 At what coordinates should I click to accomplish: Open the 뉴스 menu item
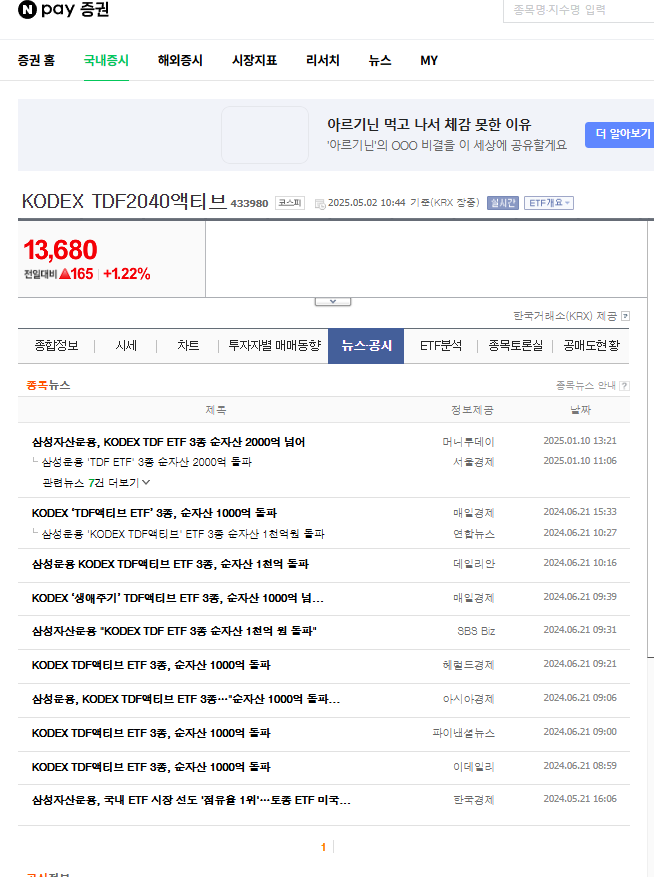380,60
